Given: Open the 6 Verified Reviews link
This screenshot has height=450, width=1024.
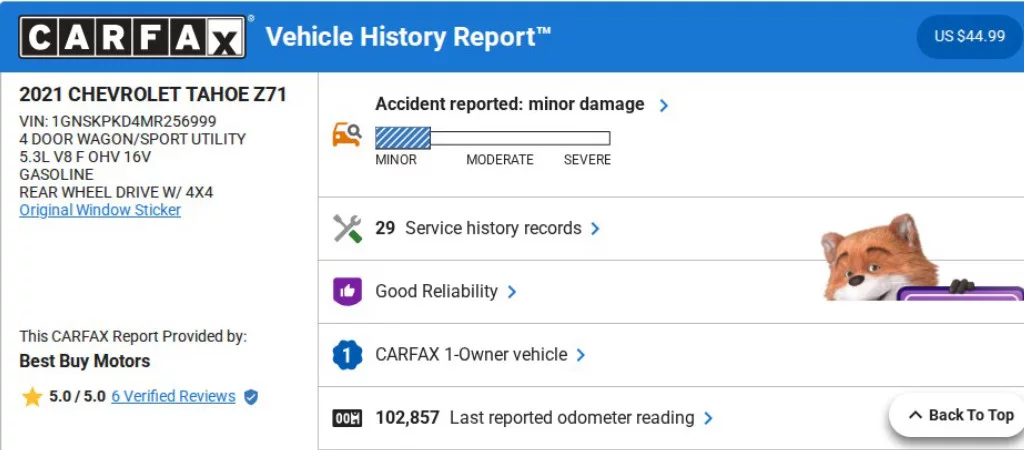Looking at the screenshot, I should pos(173,396).
